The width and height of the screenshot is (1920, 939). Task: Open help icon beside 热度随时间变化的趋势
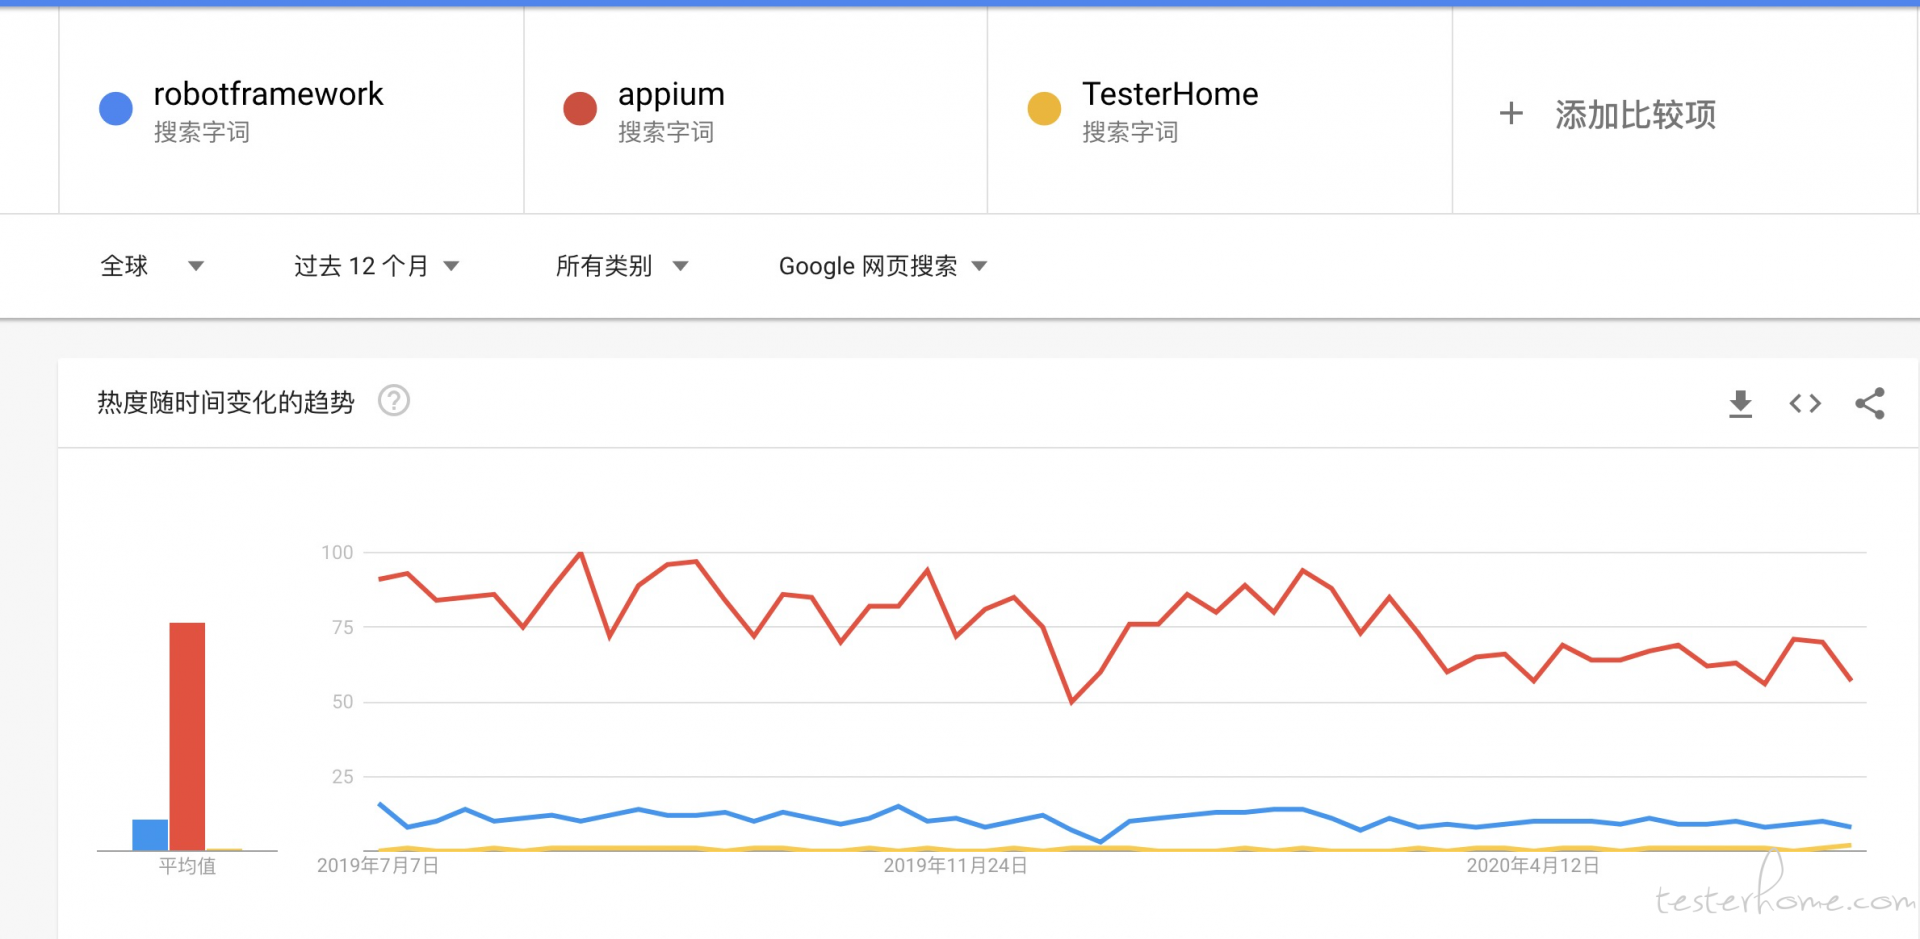point(394,401)
